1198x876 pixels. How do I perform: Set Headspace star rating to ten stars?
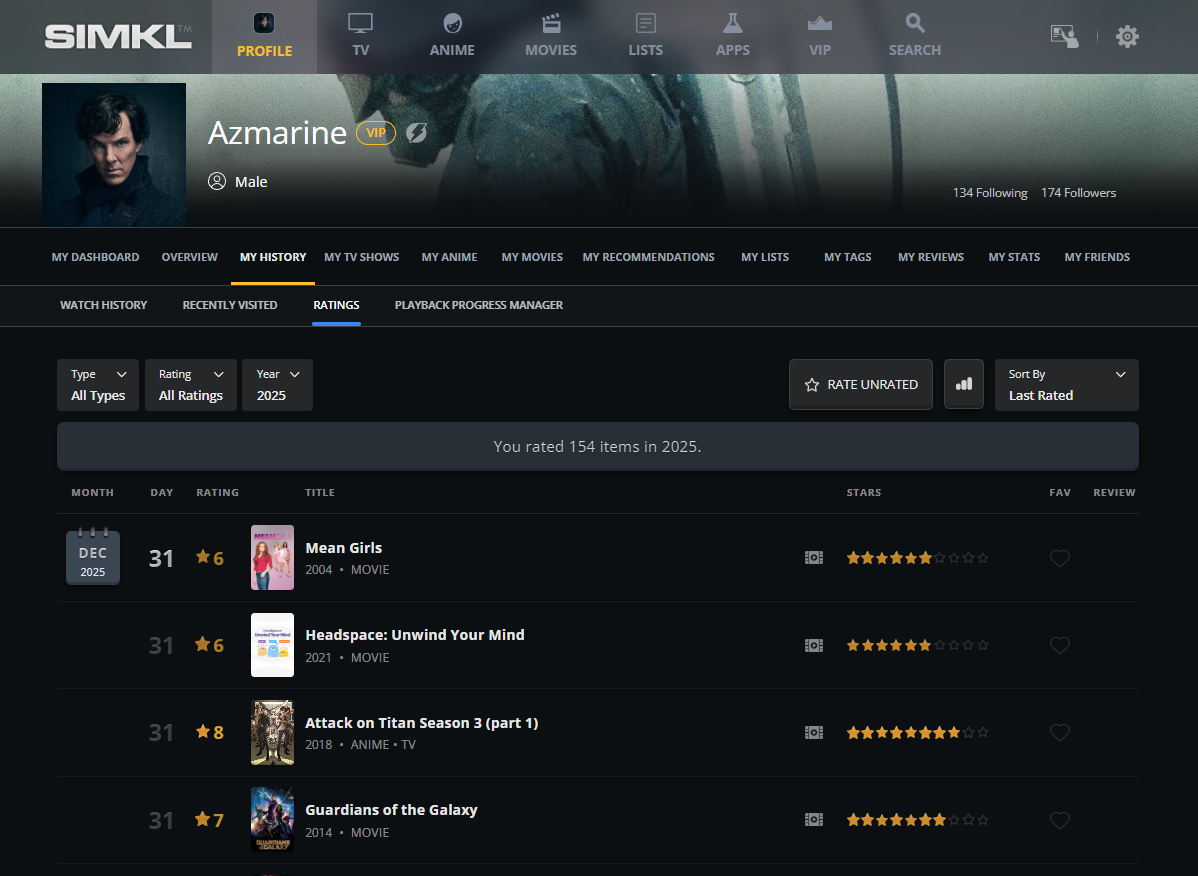tap(983, 646)
